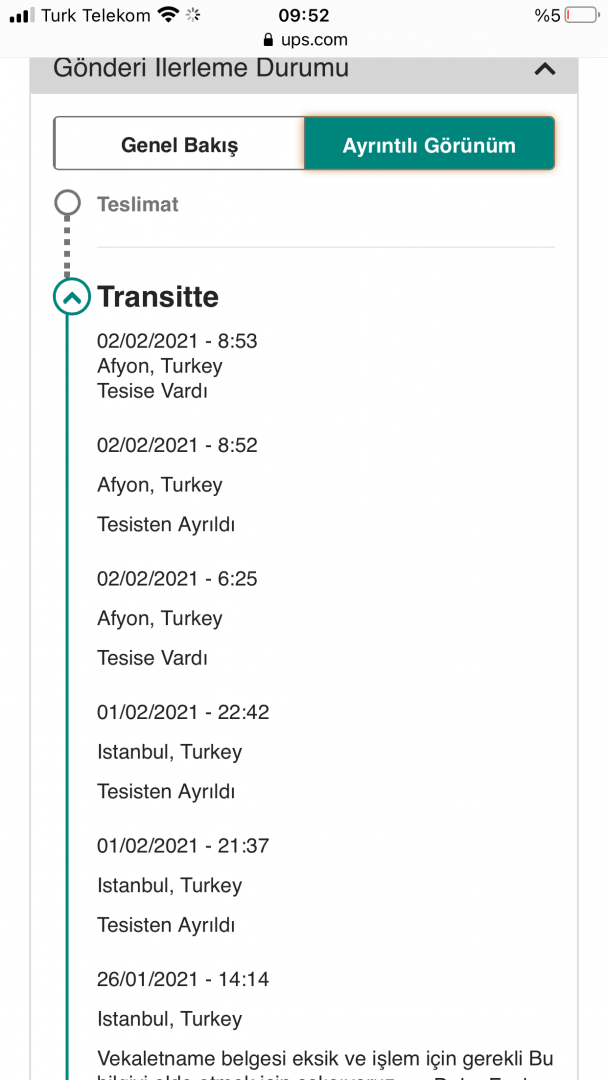Tap the 26/01/2021 - 14:14 entry
Viewport: 608px width, 1080px height.
183,980
